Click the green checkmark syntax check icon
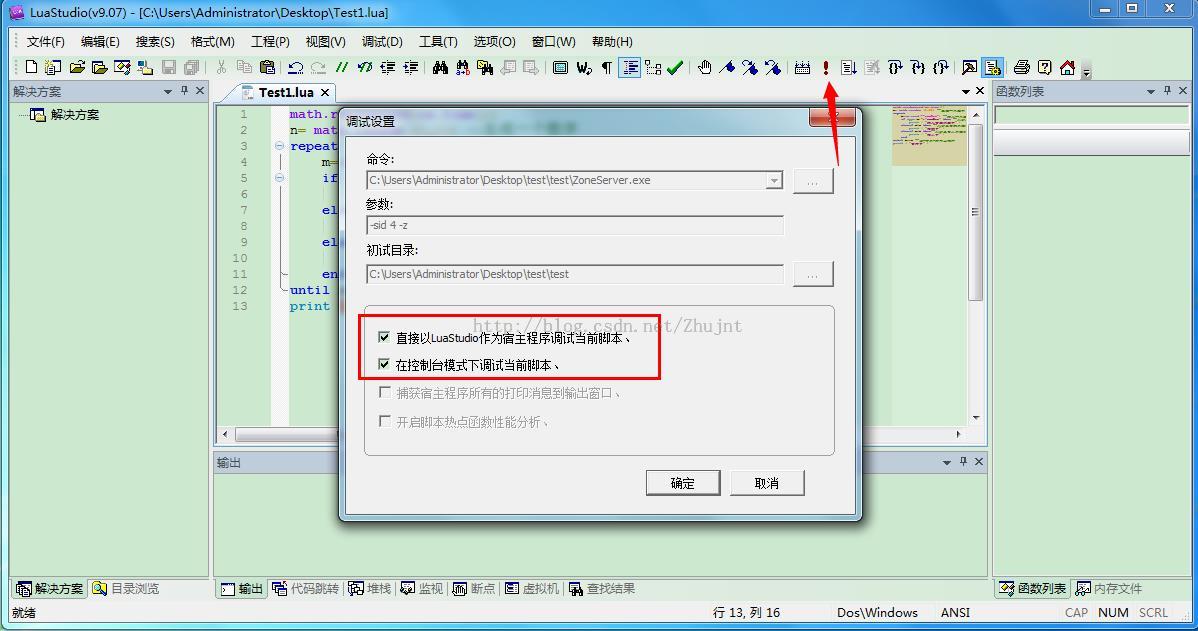The height and width of the screenshot is (631, 1198). pos(675,67)
